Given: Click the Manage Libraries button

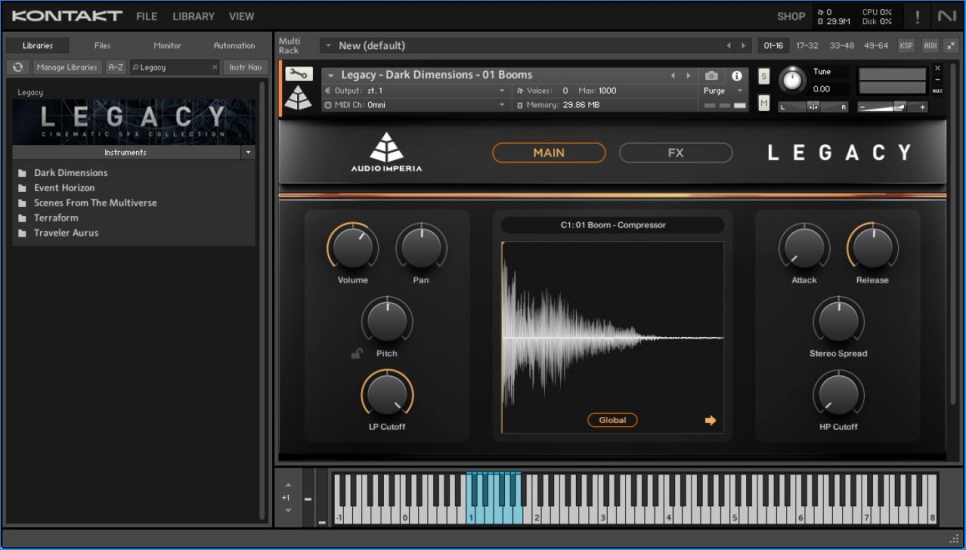Looking at the screenshot, I should tap(67, 67).
